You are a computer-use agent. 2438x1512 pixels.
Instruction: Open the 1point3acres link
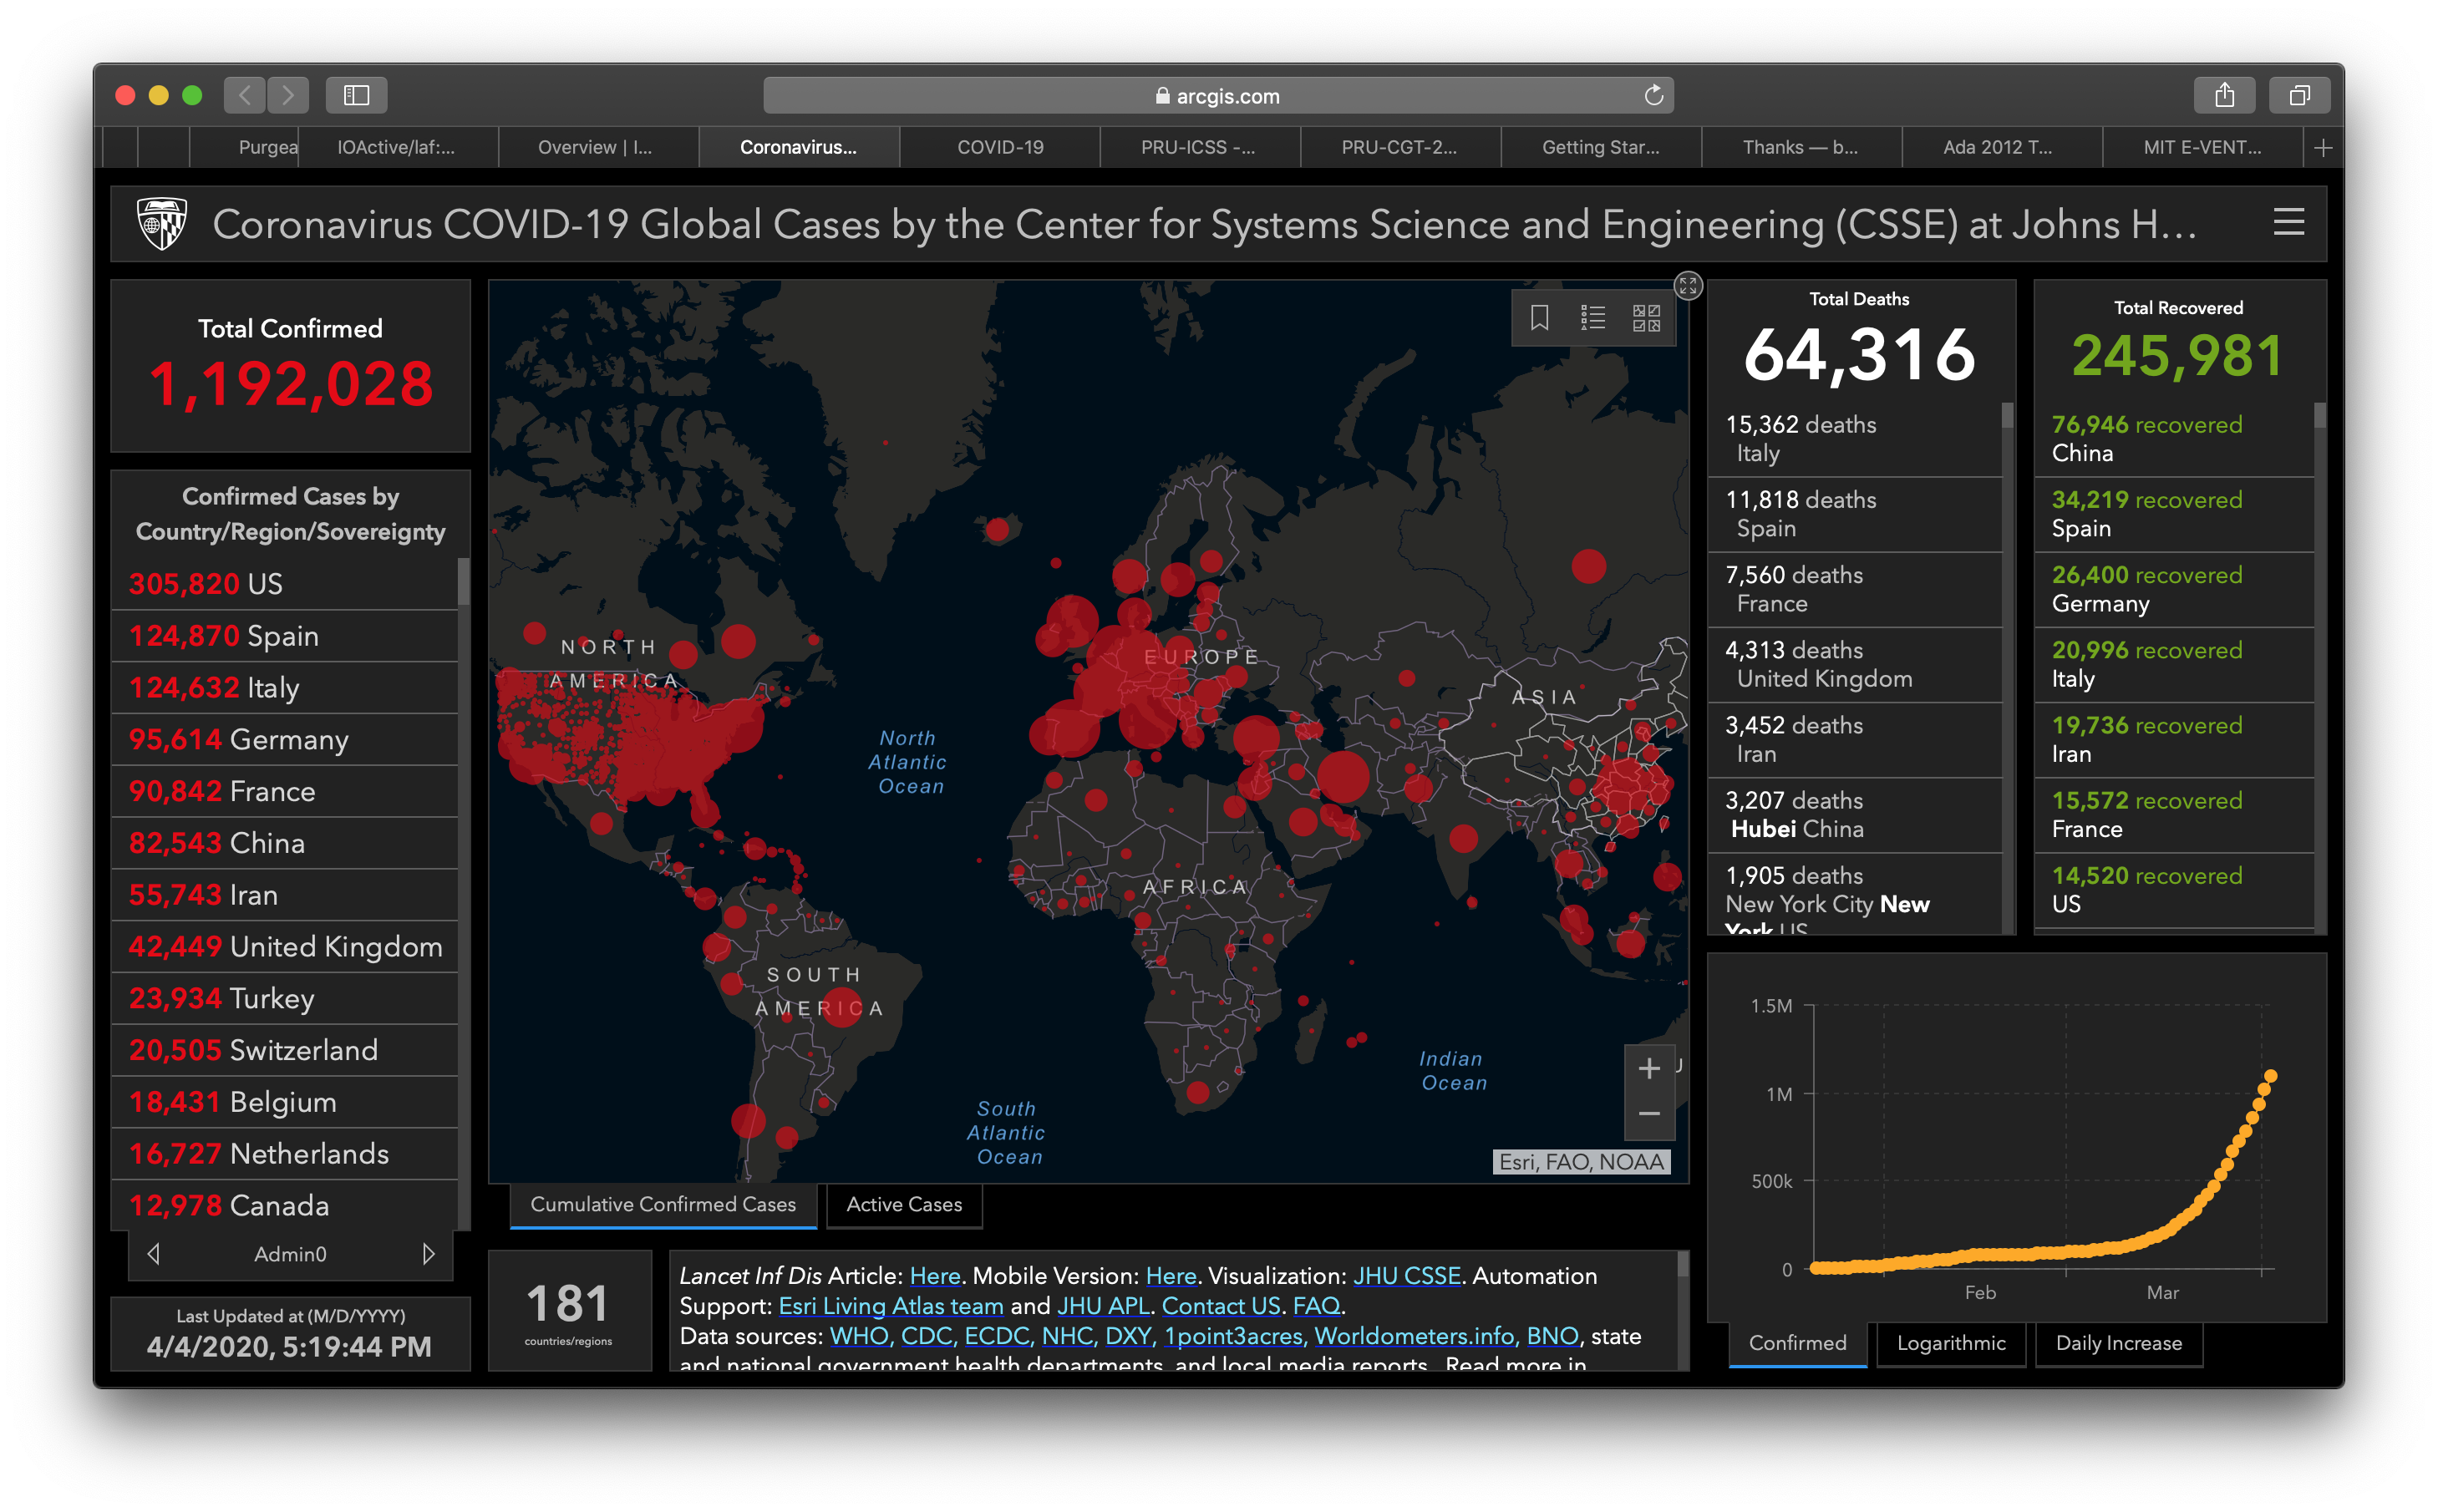1232,1336
